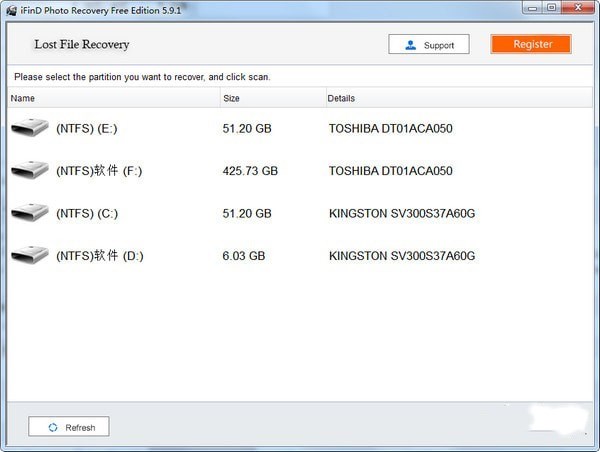Click the orange Register button
The height and width of the screenshot is (452, 600).
point(531,44)
